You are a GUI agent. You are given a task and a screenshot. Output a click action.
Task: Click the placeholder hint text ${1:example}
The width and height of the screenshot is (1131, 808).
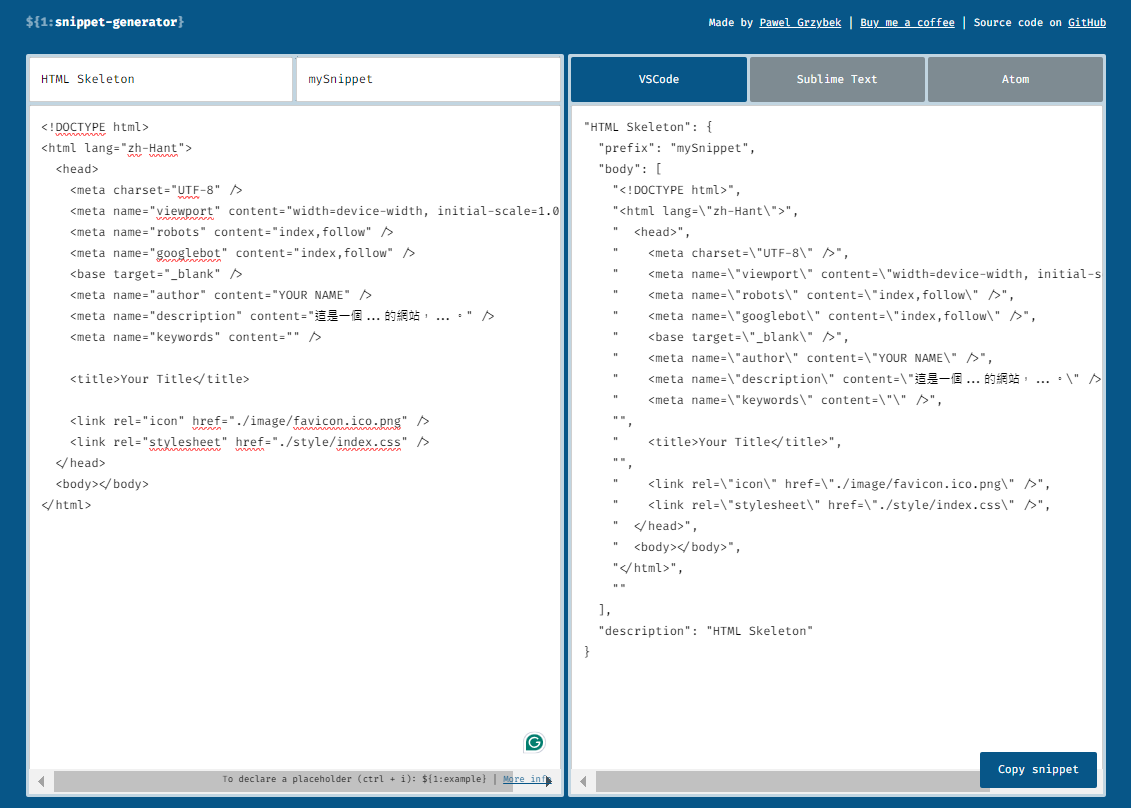[x=454, y=779]
